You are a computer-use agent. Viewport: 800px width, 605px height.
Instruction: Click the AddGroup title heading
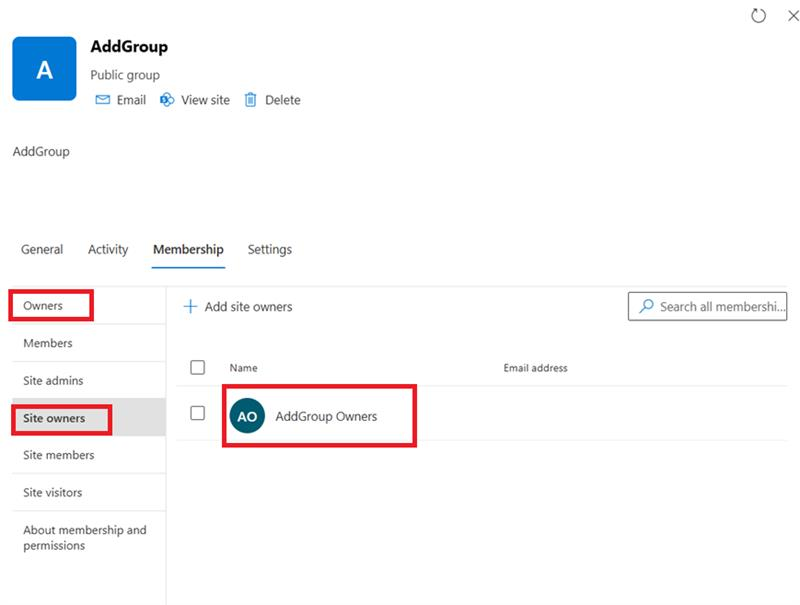[x=129, y=46]
